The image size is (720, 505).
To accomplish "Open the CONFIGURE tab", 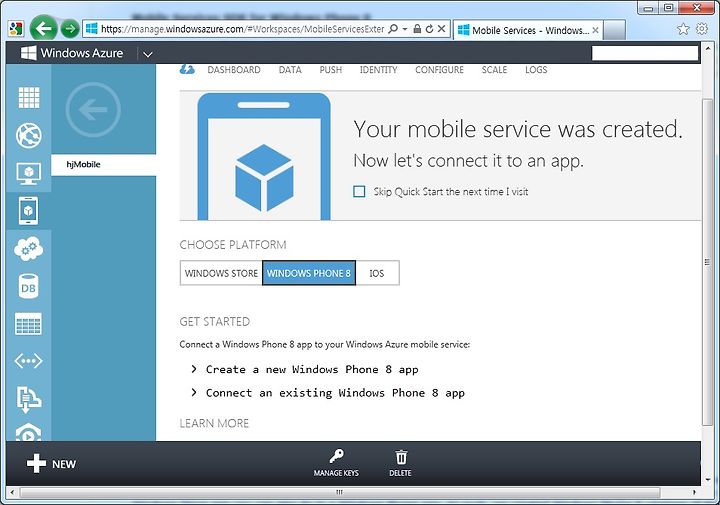I will [x=439, y=70].
